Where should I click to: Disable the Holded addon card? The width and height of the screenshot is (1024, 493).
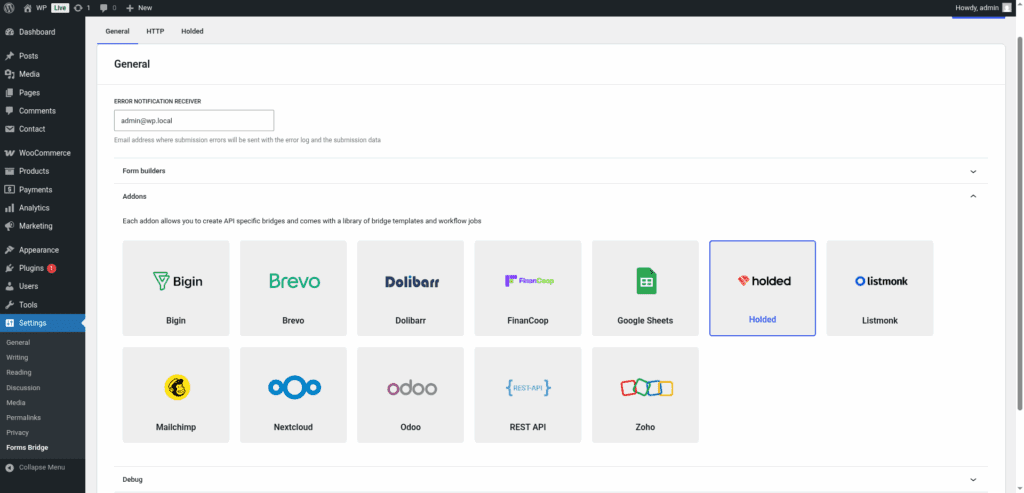coord(762,288)
